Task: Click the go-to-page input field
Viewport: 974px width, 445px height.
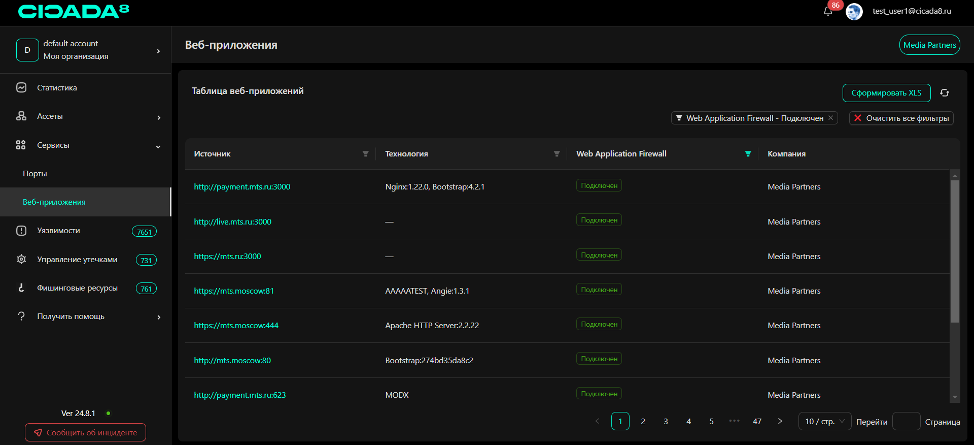Action: (906, 422)
